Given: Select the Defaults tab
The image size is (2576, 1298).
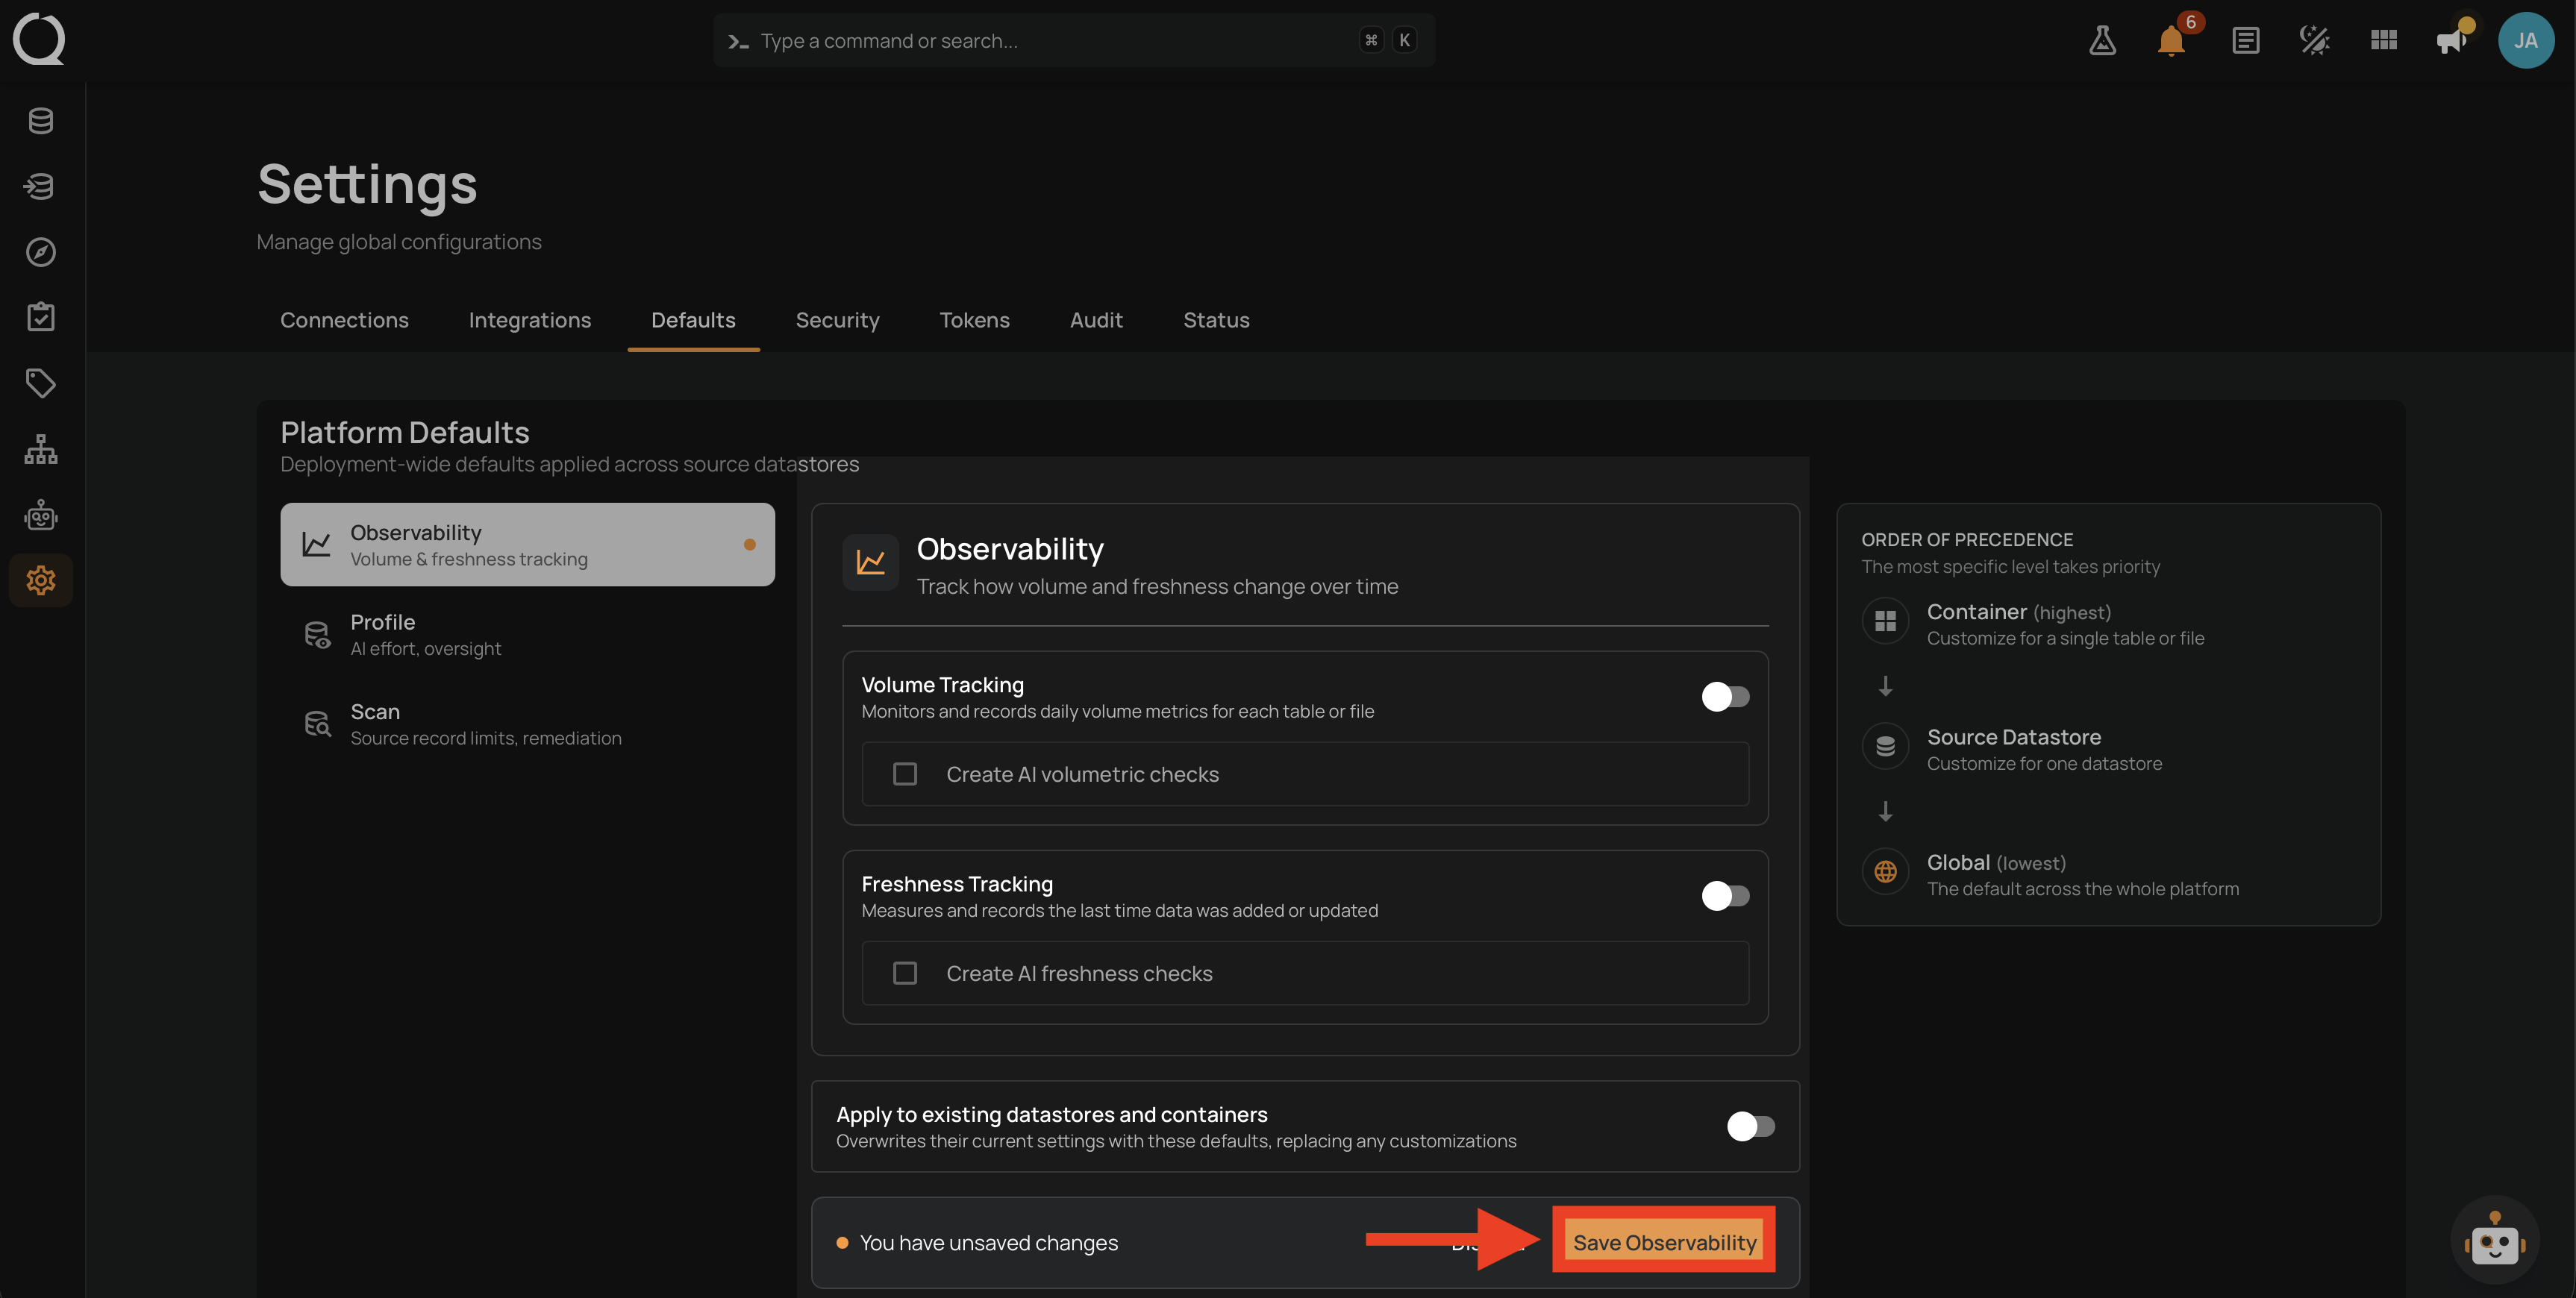Looking at the screenshot, I should click(x=693, y=320).
